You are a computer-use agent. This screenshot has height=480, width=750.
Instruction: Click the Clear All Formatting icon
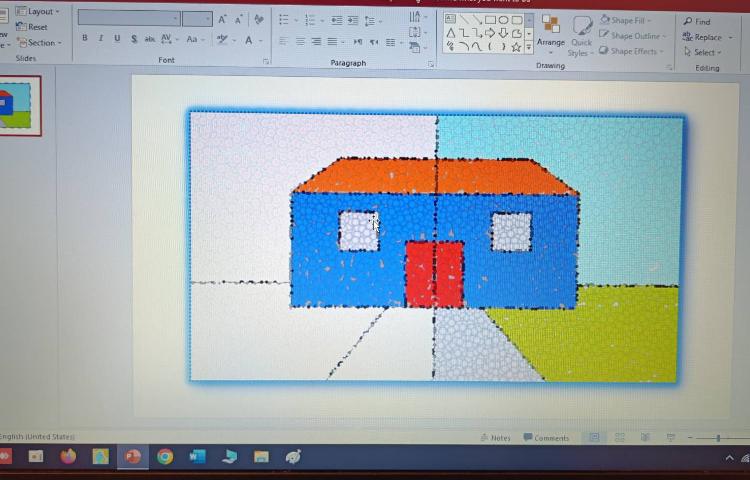(259, 20)
